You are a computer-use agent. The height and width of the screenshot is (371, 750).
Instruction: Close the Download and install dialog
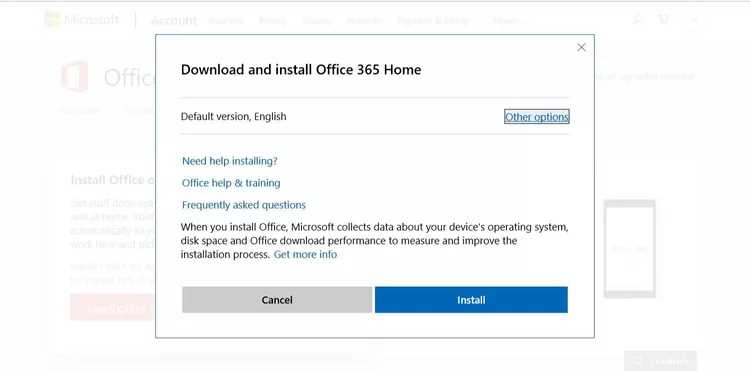coord(581,47)
